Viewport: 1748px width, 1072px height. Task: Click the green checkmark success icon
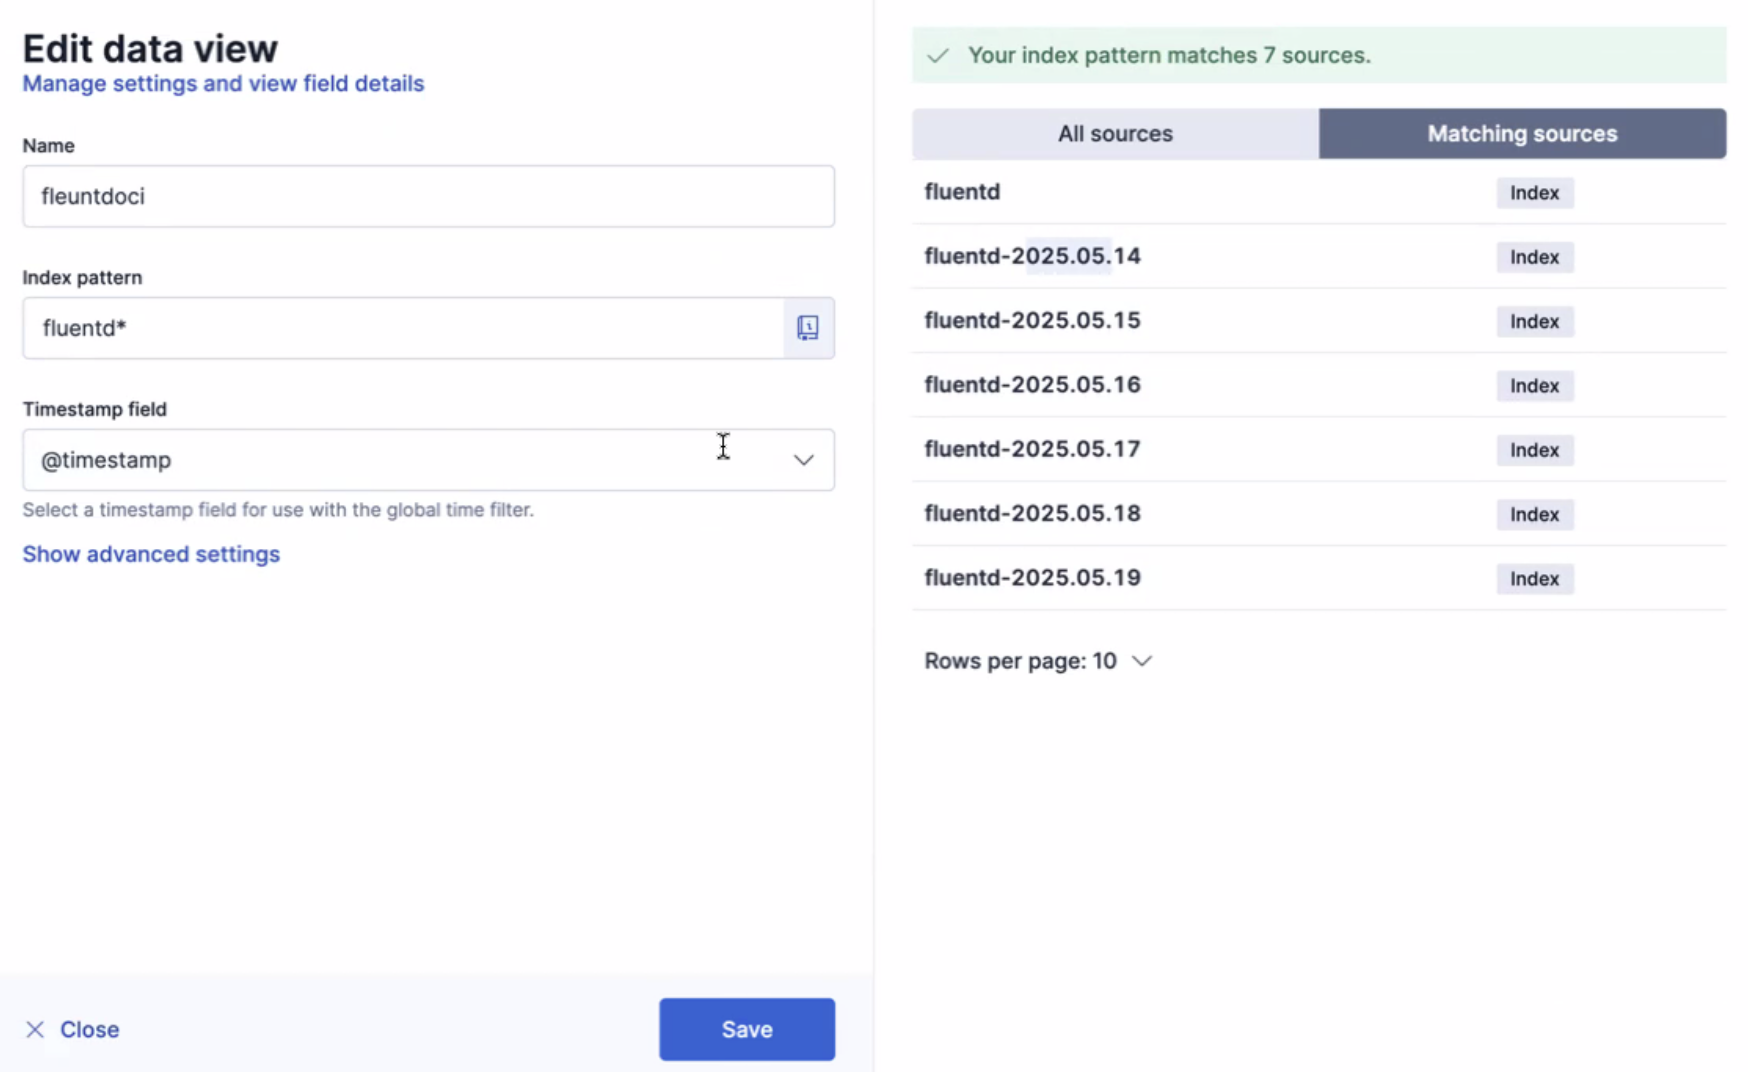click(x=938, y=56)
